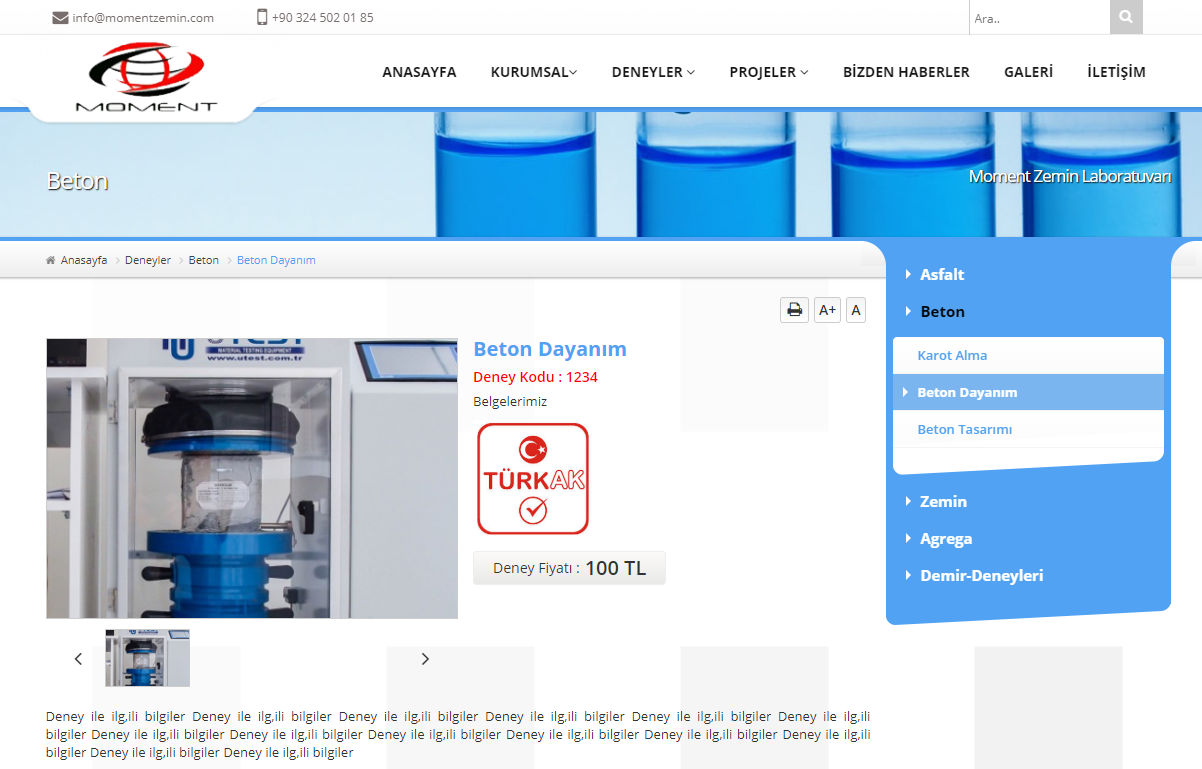Go to previous image with left arrow
Image resolution: width=1202 pixels, height=769 pixels.
(78, 658)
